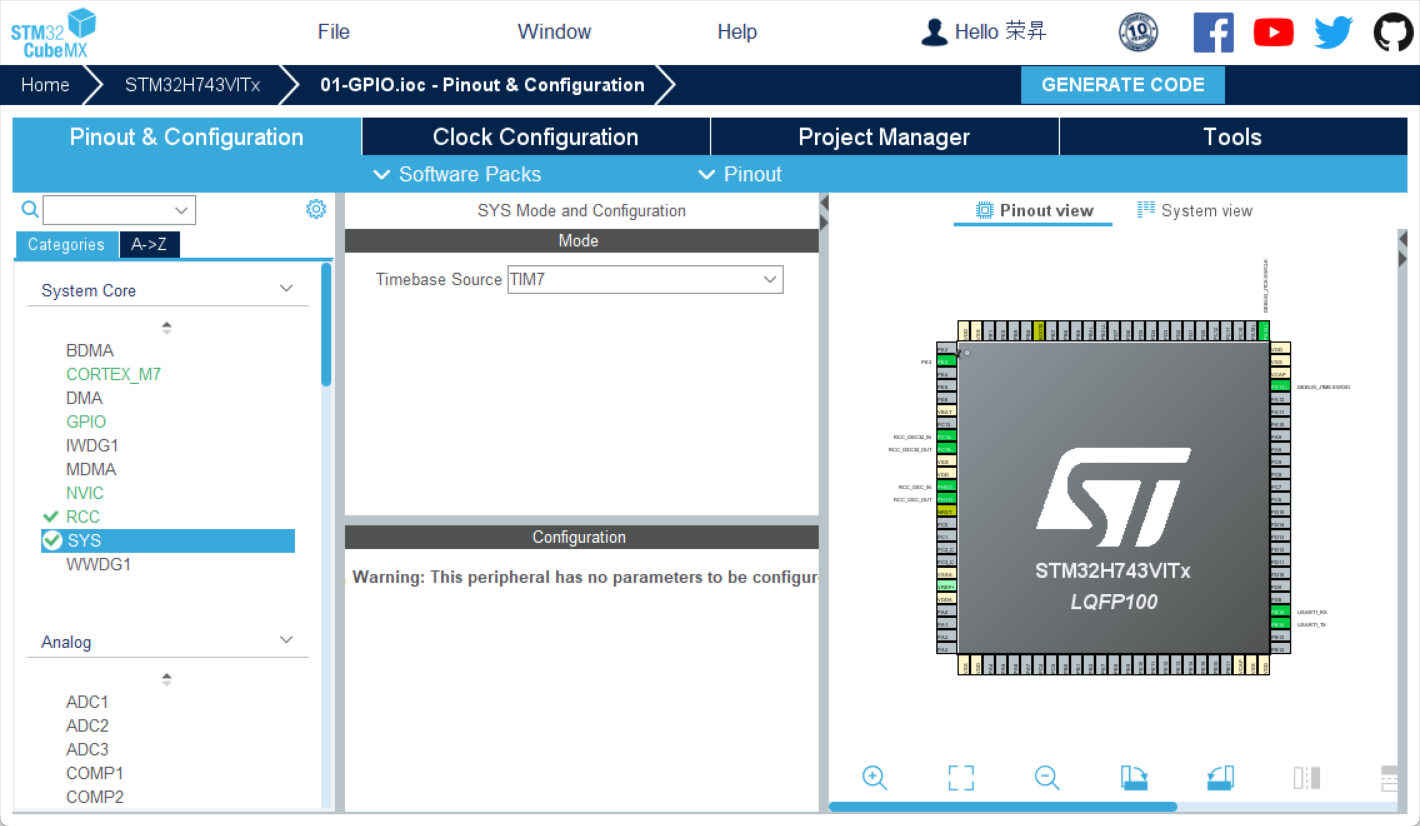The image size is (1420, 826).
Task: Switch to System view
Action: (x=1195, y=210)
